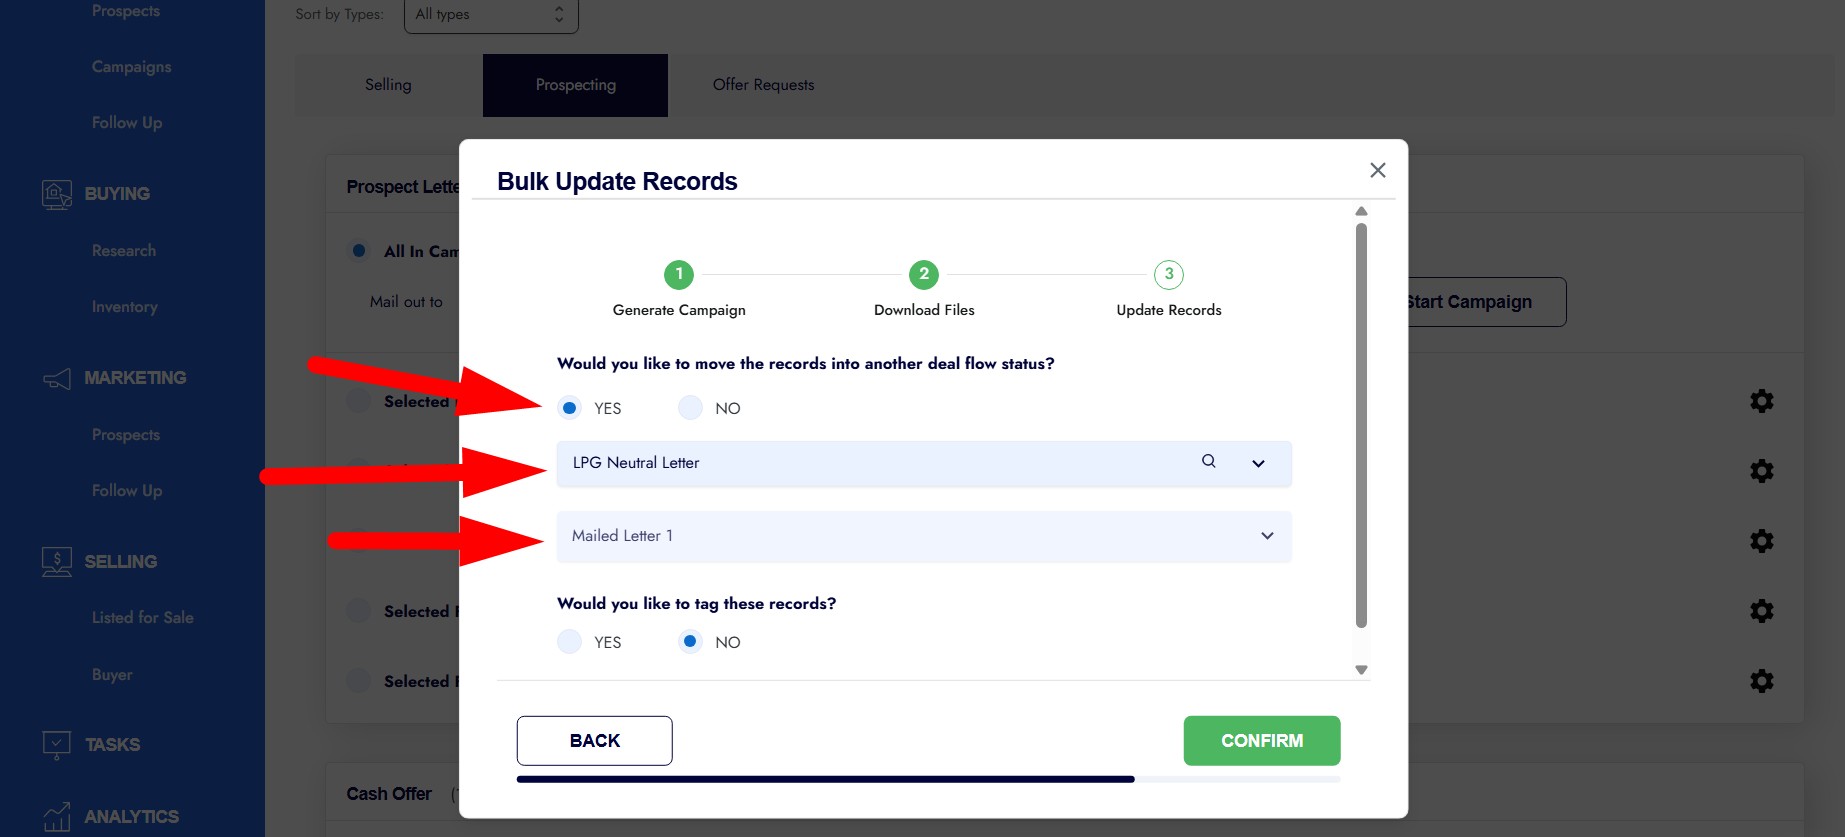Switch to the Selling tab

click(388, 85)
